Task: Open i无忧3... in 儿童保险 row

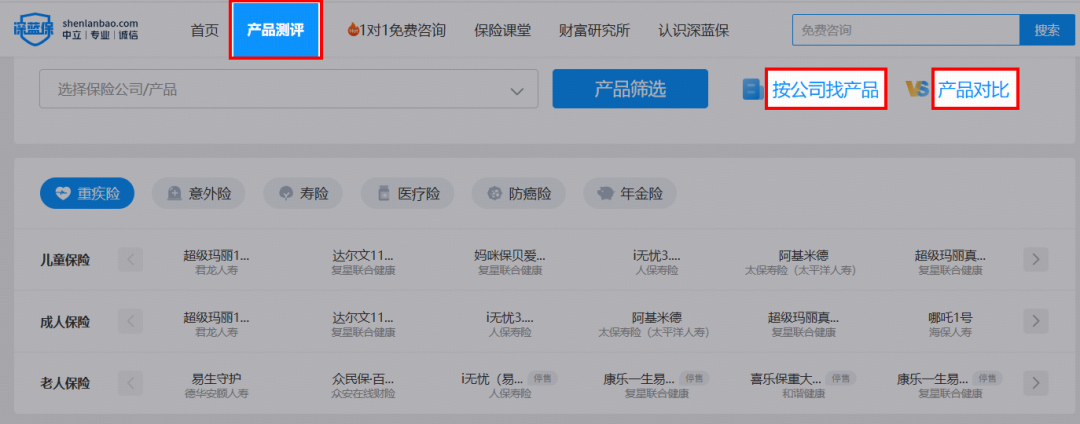Action: (656, 262)
